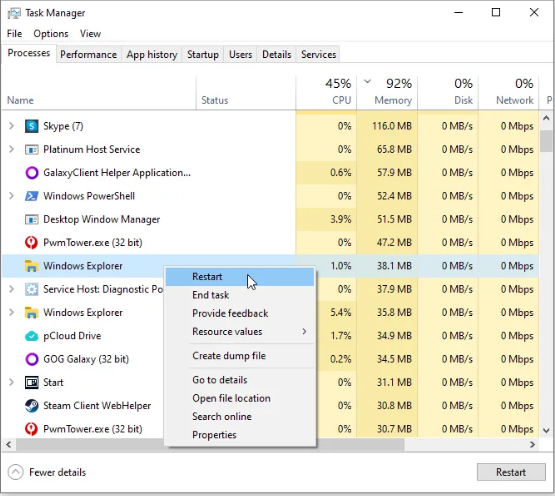Choose Provide feedback in the context menu
555x496 pixels.
tap(240, 313)
